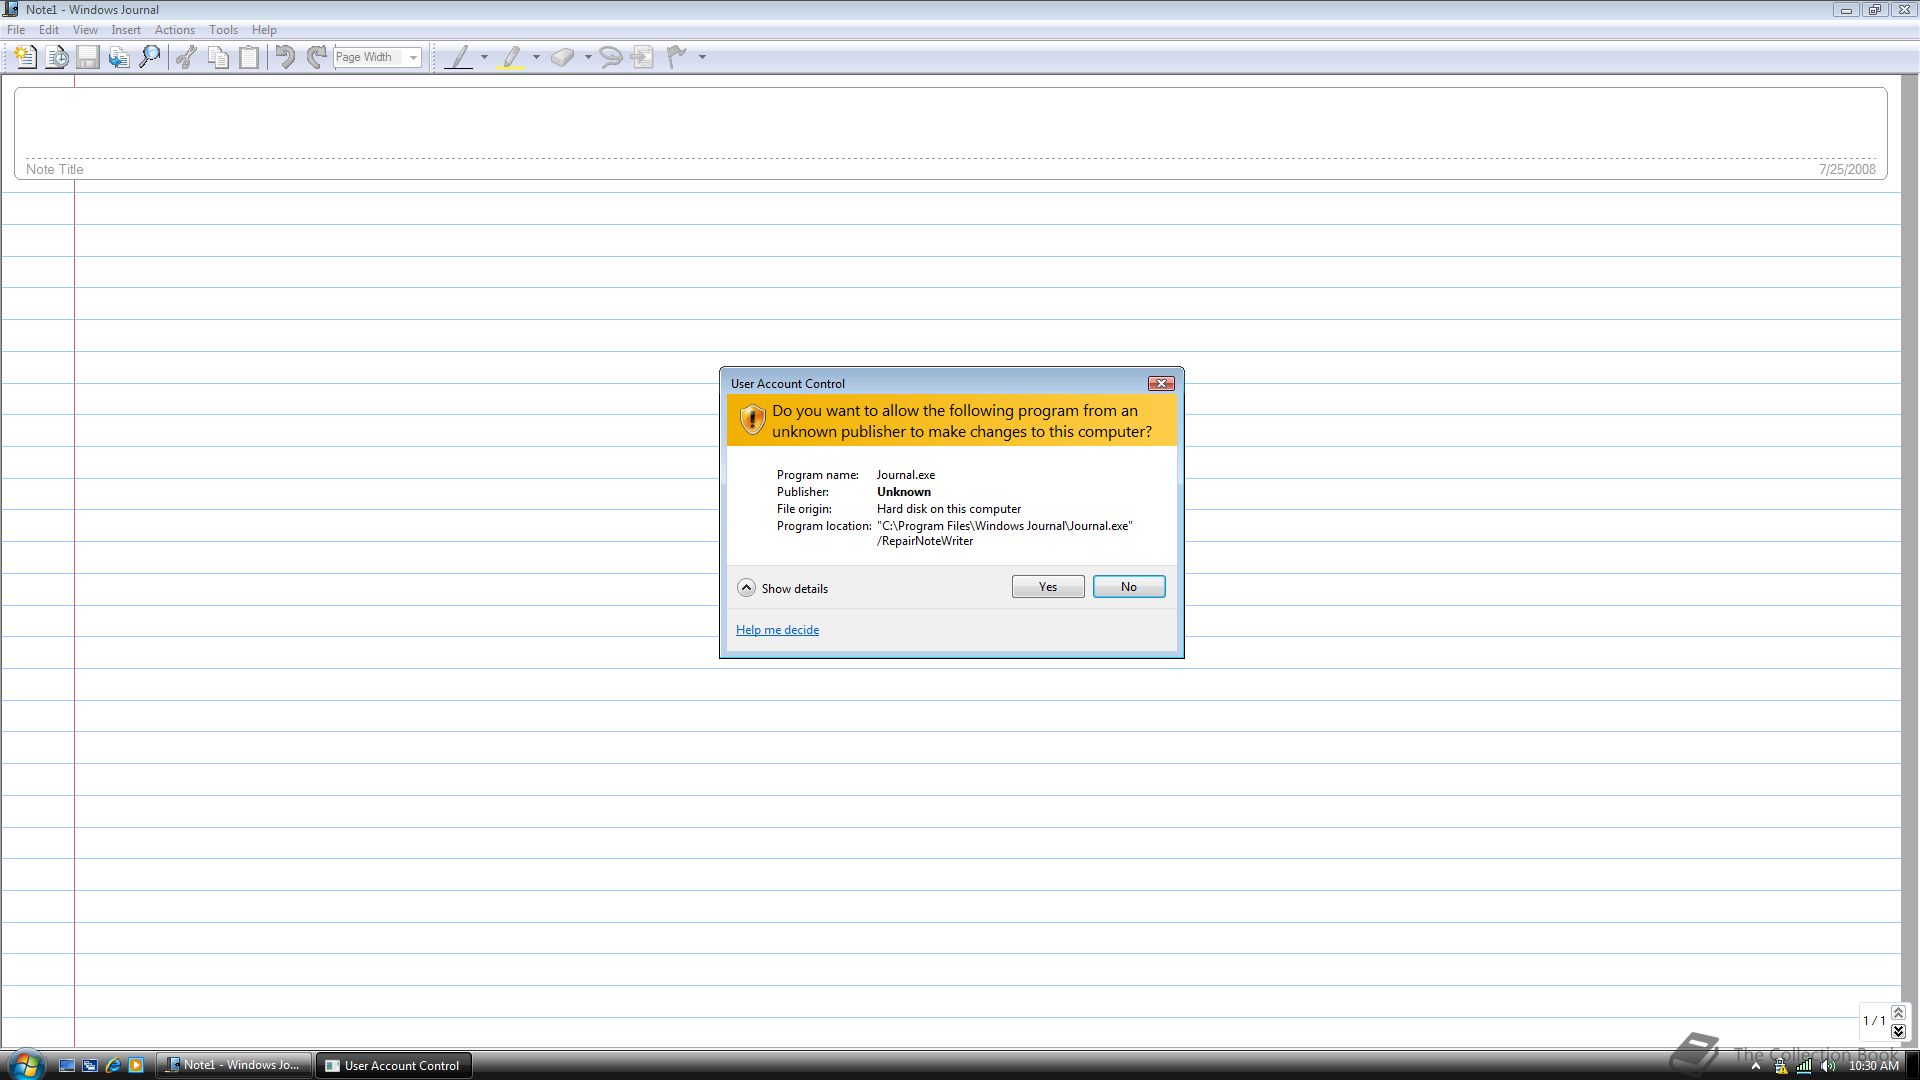Expand the Eraser options arrow
Image resolution: width=1920 pixels, height=1080 pixels.
[x=588, y=57]
